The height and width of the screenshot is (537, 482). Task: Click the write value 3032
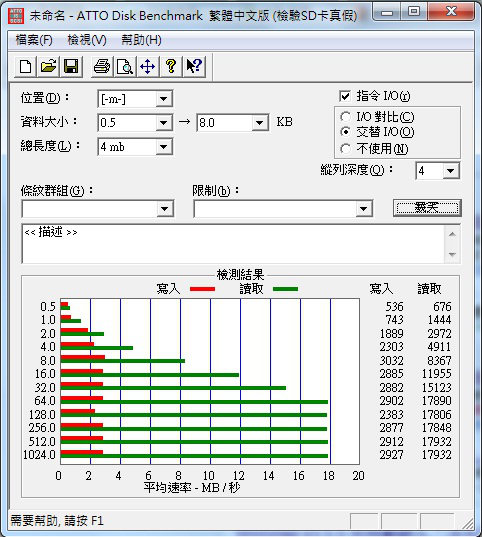[391, 361]
